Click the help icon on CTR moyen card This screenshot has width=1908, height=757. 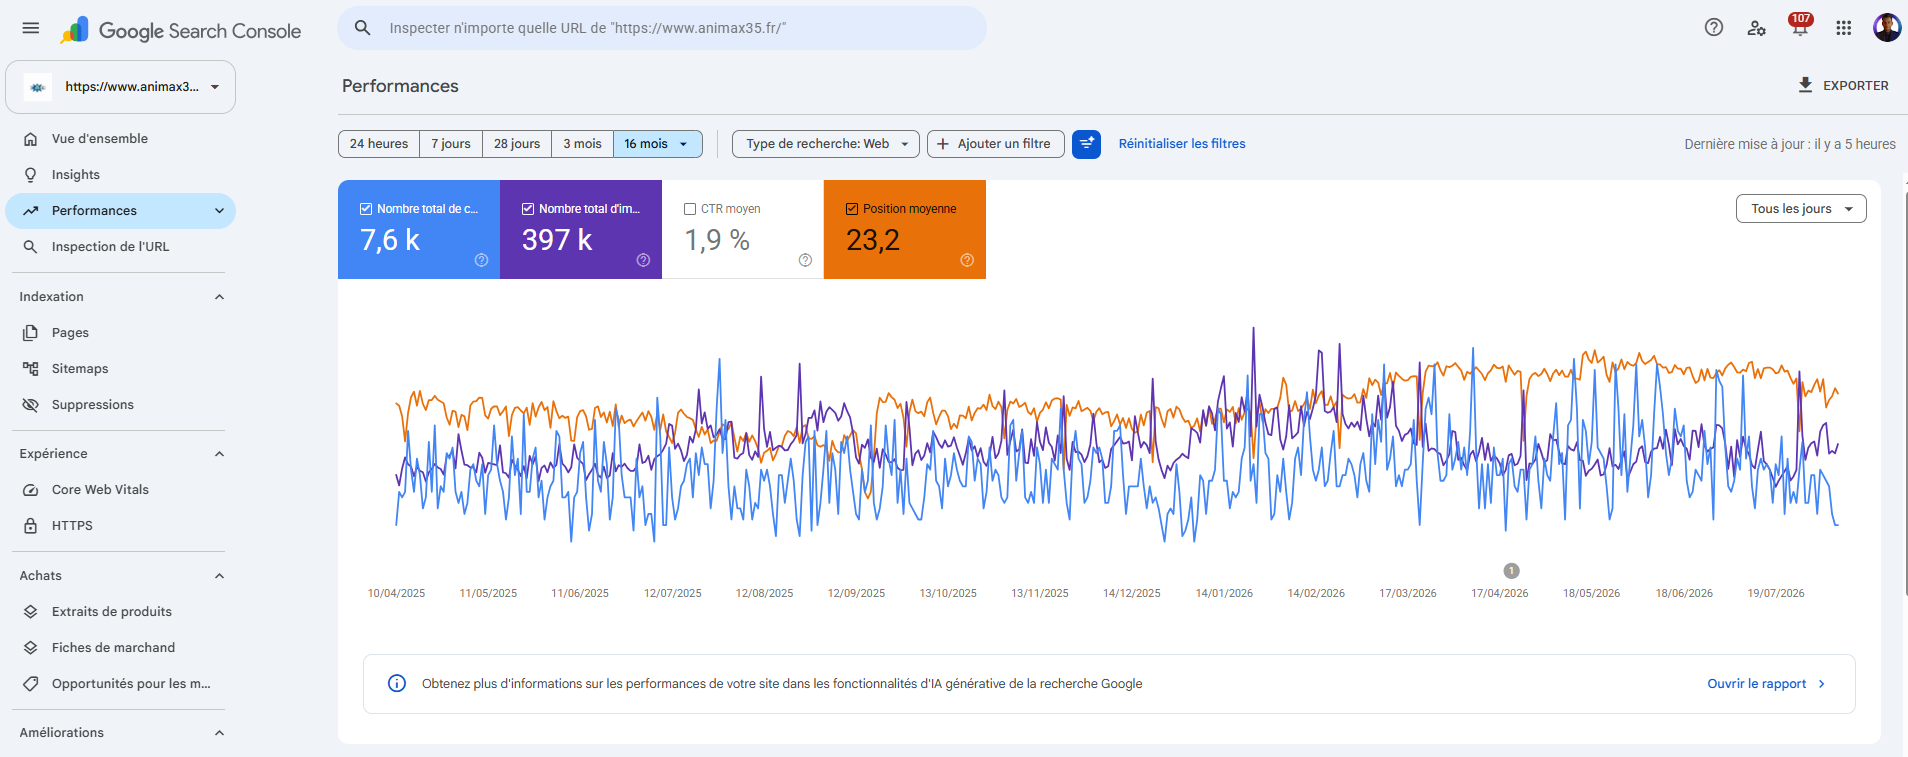805,260
